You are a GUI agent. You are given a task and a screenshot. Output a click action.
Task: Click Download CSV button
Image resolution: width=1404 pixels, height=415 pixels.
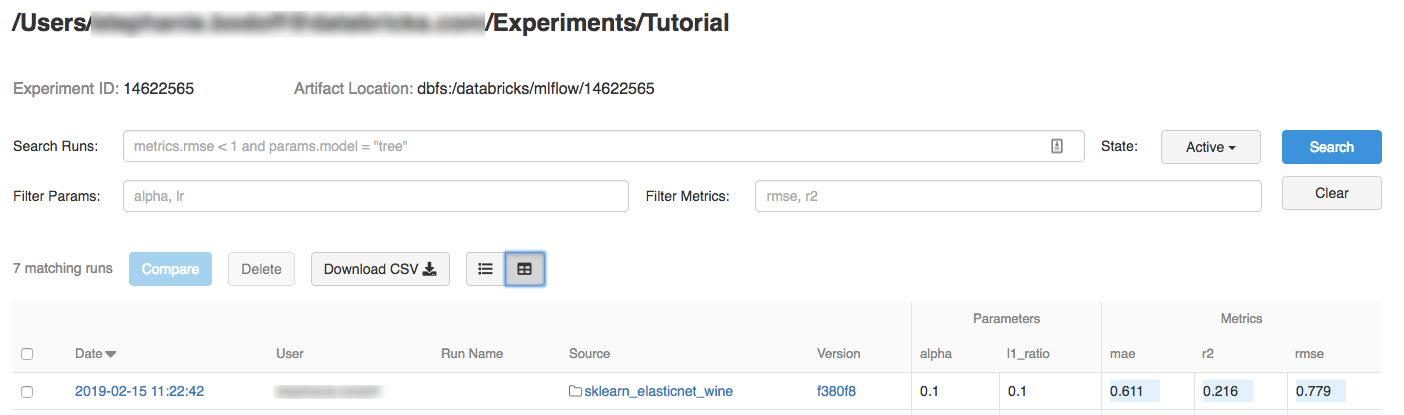[380, 269]
